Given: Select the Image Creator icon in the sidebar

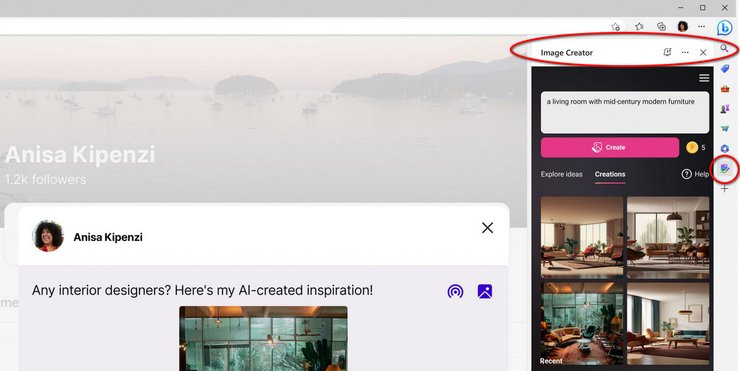Looking at the screenshot, I should click(724, 168).
